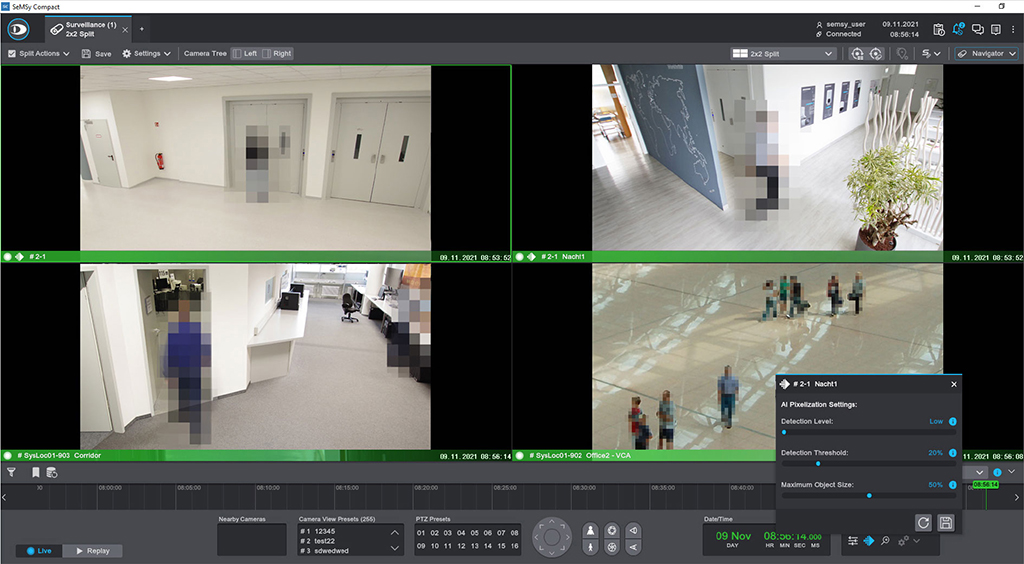Open the chat messages icon

coord(978,29)
